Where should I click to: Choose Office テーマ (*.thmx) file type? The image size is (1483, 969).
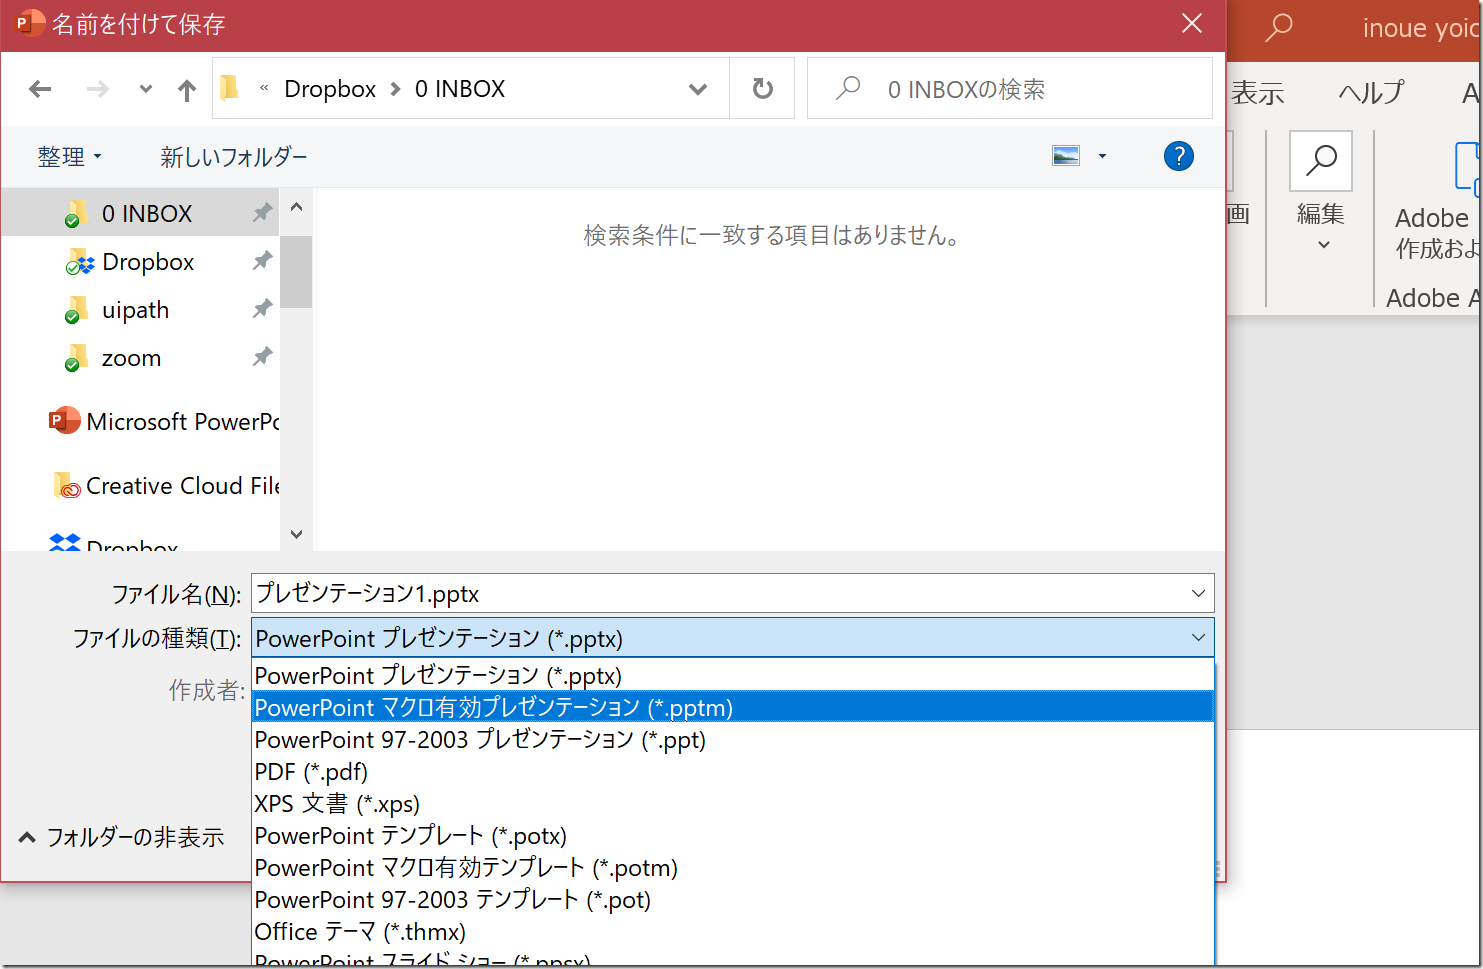coord(733,932)
